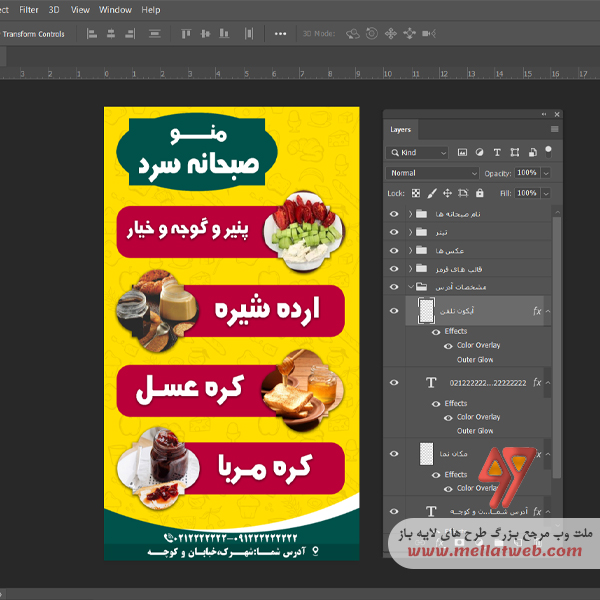600x600 pixels.
Task: Click prevent artboard auto-nesting lock icon
Action: (x=463, y=193)
